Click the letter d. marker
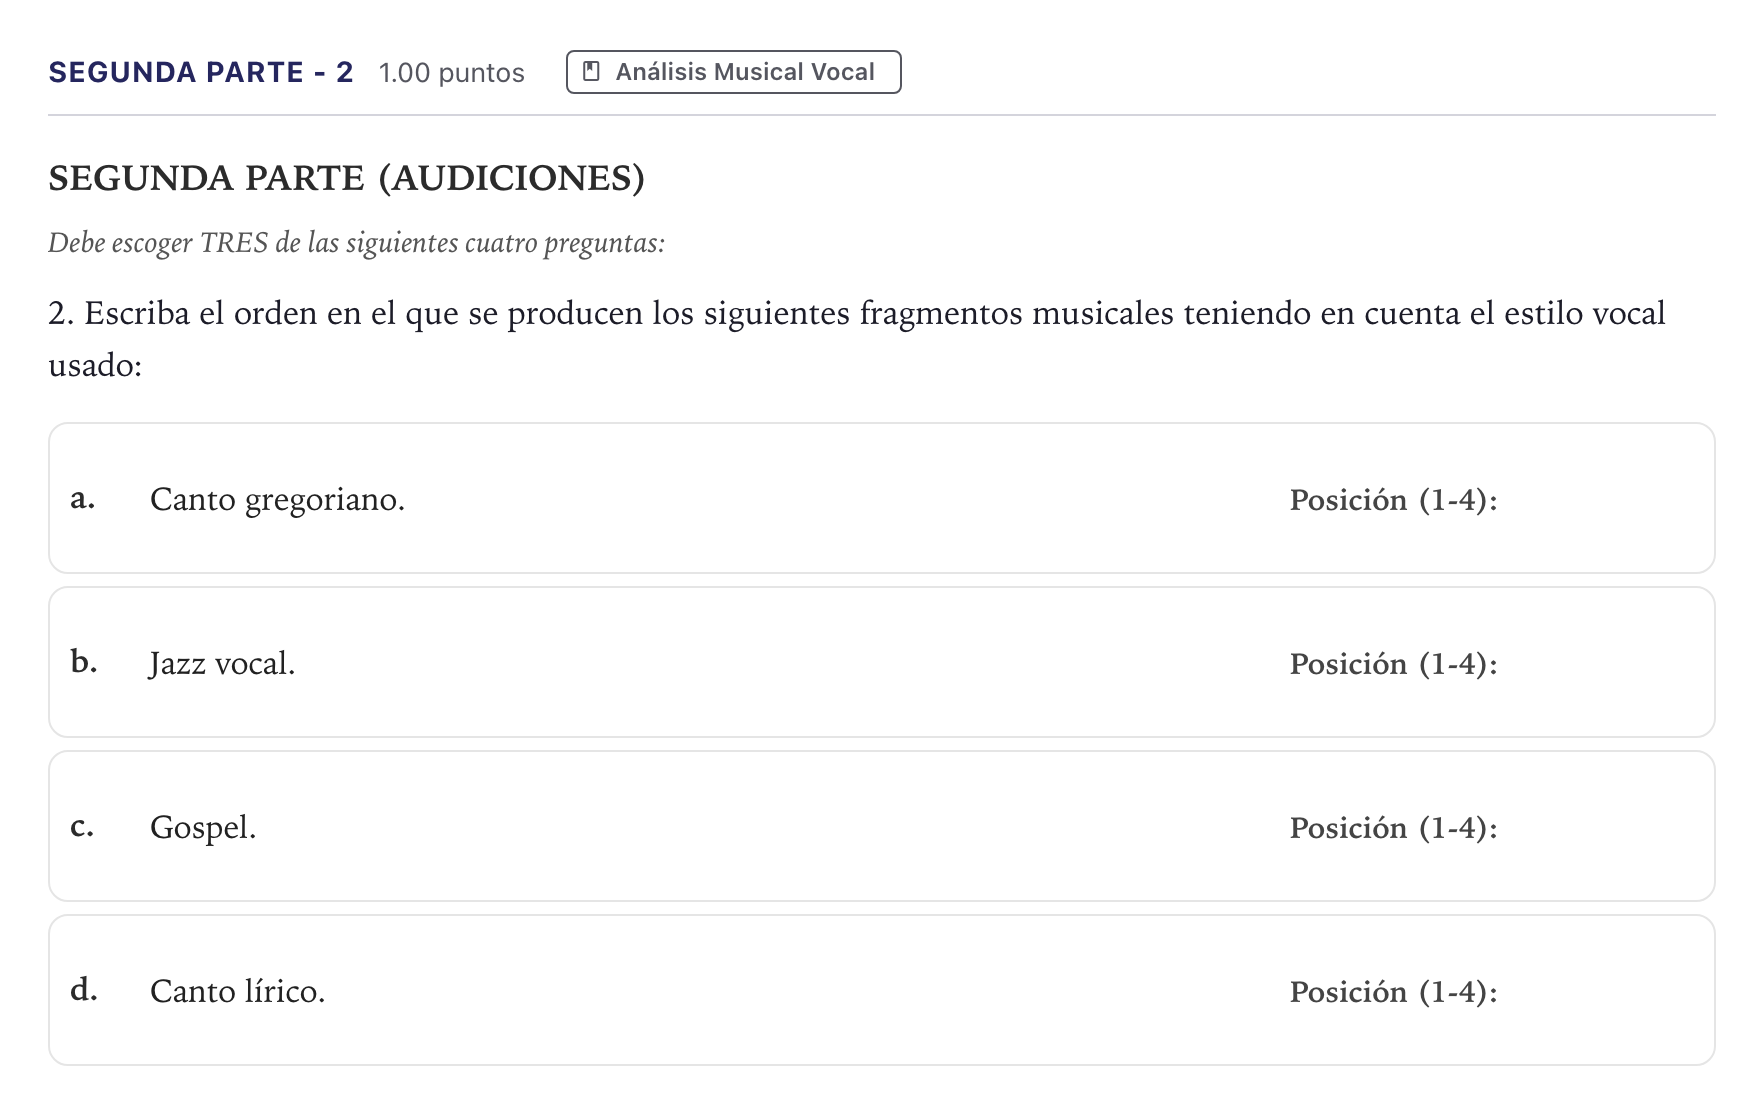 coord(84,989)
